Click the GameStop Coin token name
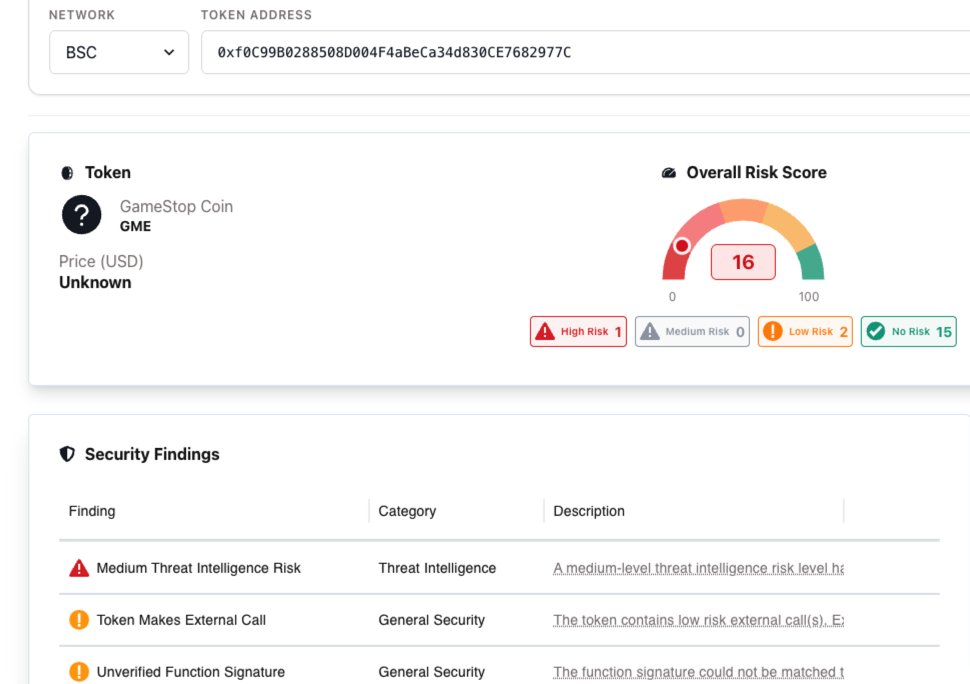970x684 pixels. (x=176, y=207)
